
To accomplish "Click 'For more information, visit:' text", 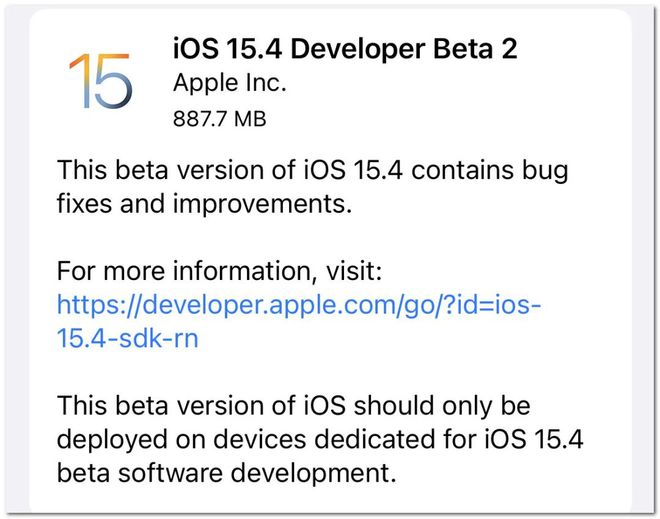I will pos(219,270).
